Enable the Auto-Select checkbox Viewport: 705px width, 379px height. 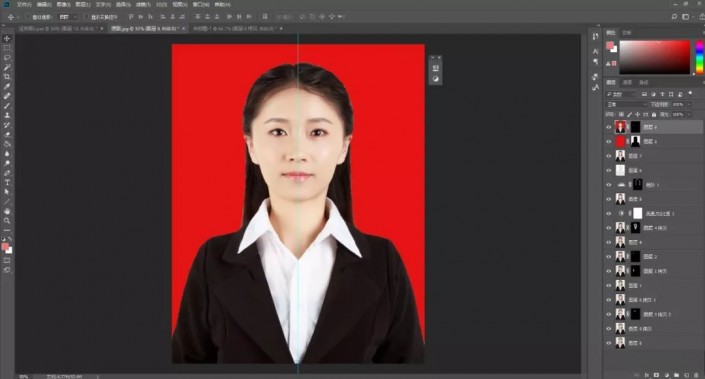click(x=28, y=17)
